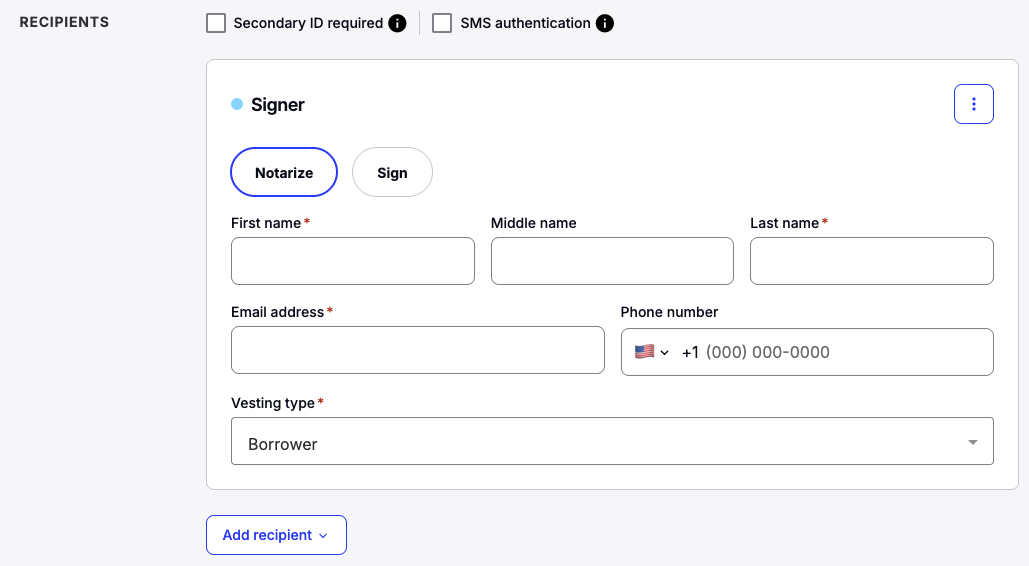Expand the Add recipient dropdown button
This screenshot has width=1029, height=566.
point(276,535)
